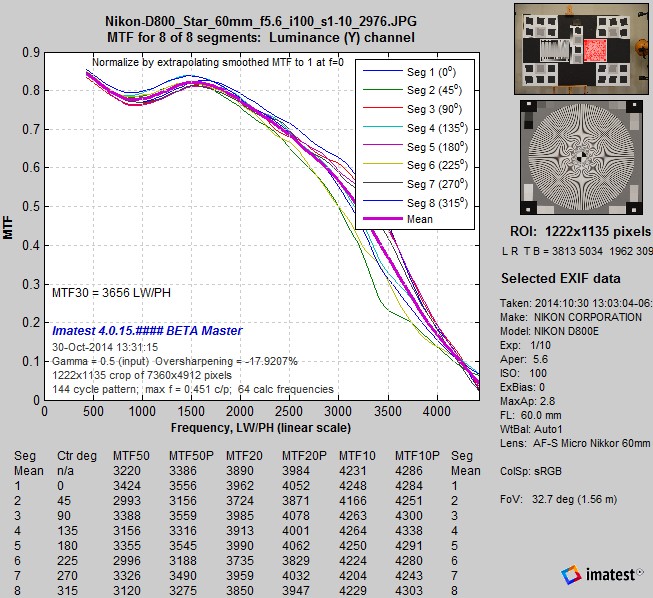Click the 'Imatest 4.0.15.#### BETA Master' text
653x598 pixels.
click(x=147, y=331)
